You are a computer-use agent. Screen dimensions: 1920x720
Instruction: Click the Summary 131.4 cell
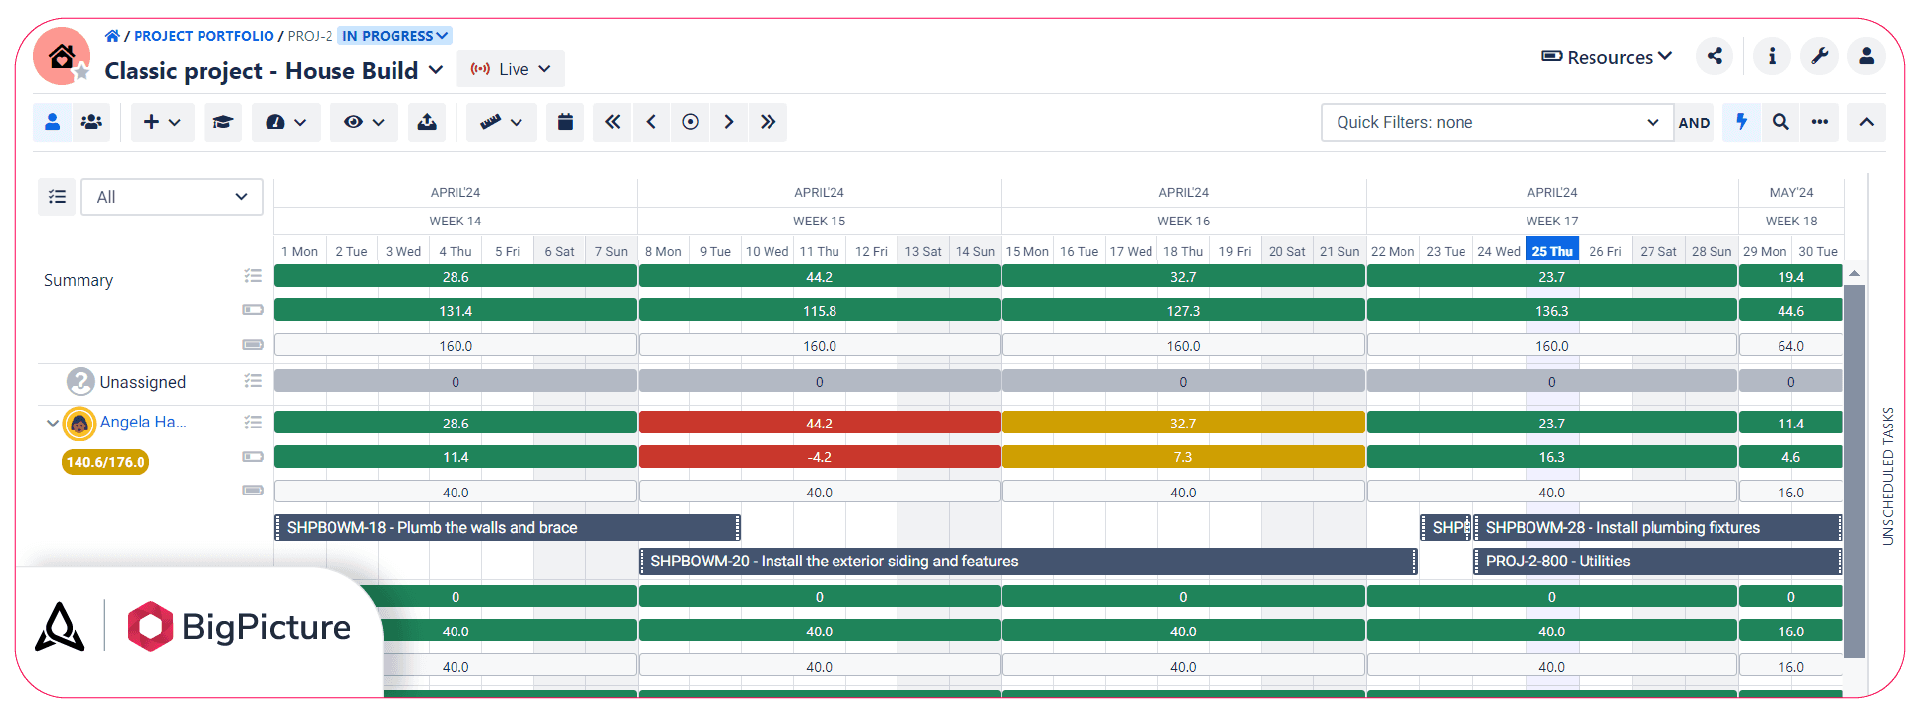(455, 311)
